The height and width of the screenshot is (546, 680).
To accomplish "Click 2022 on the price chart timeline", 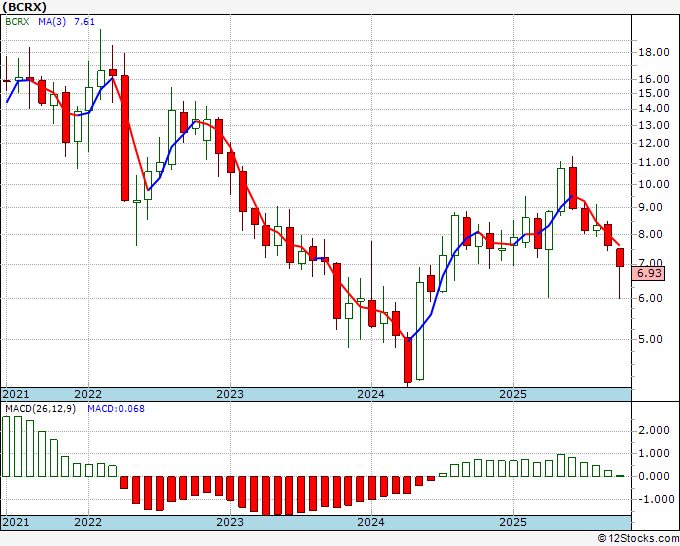I will click(x=88, y=394).
